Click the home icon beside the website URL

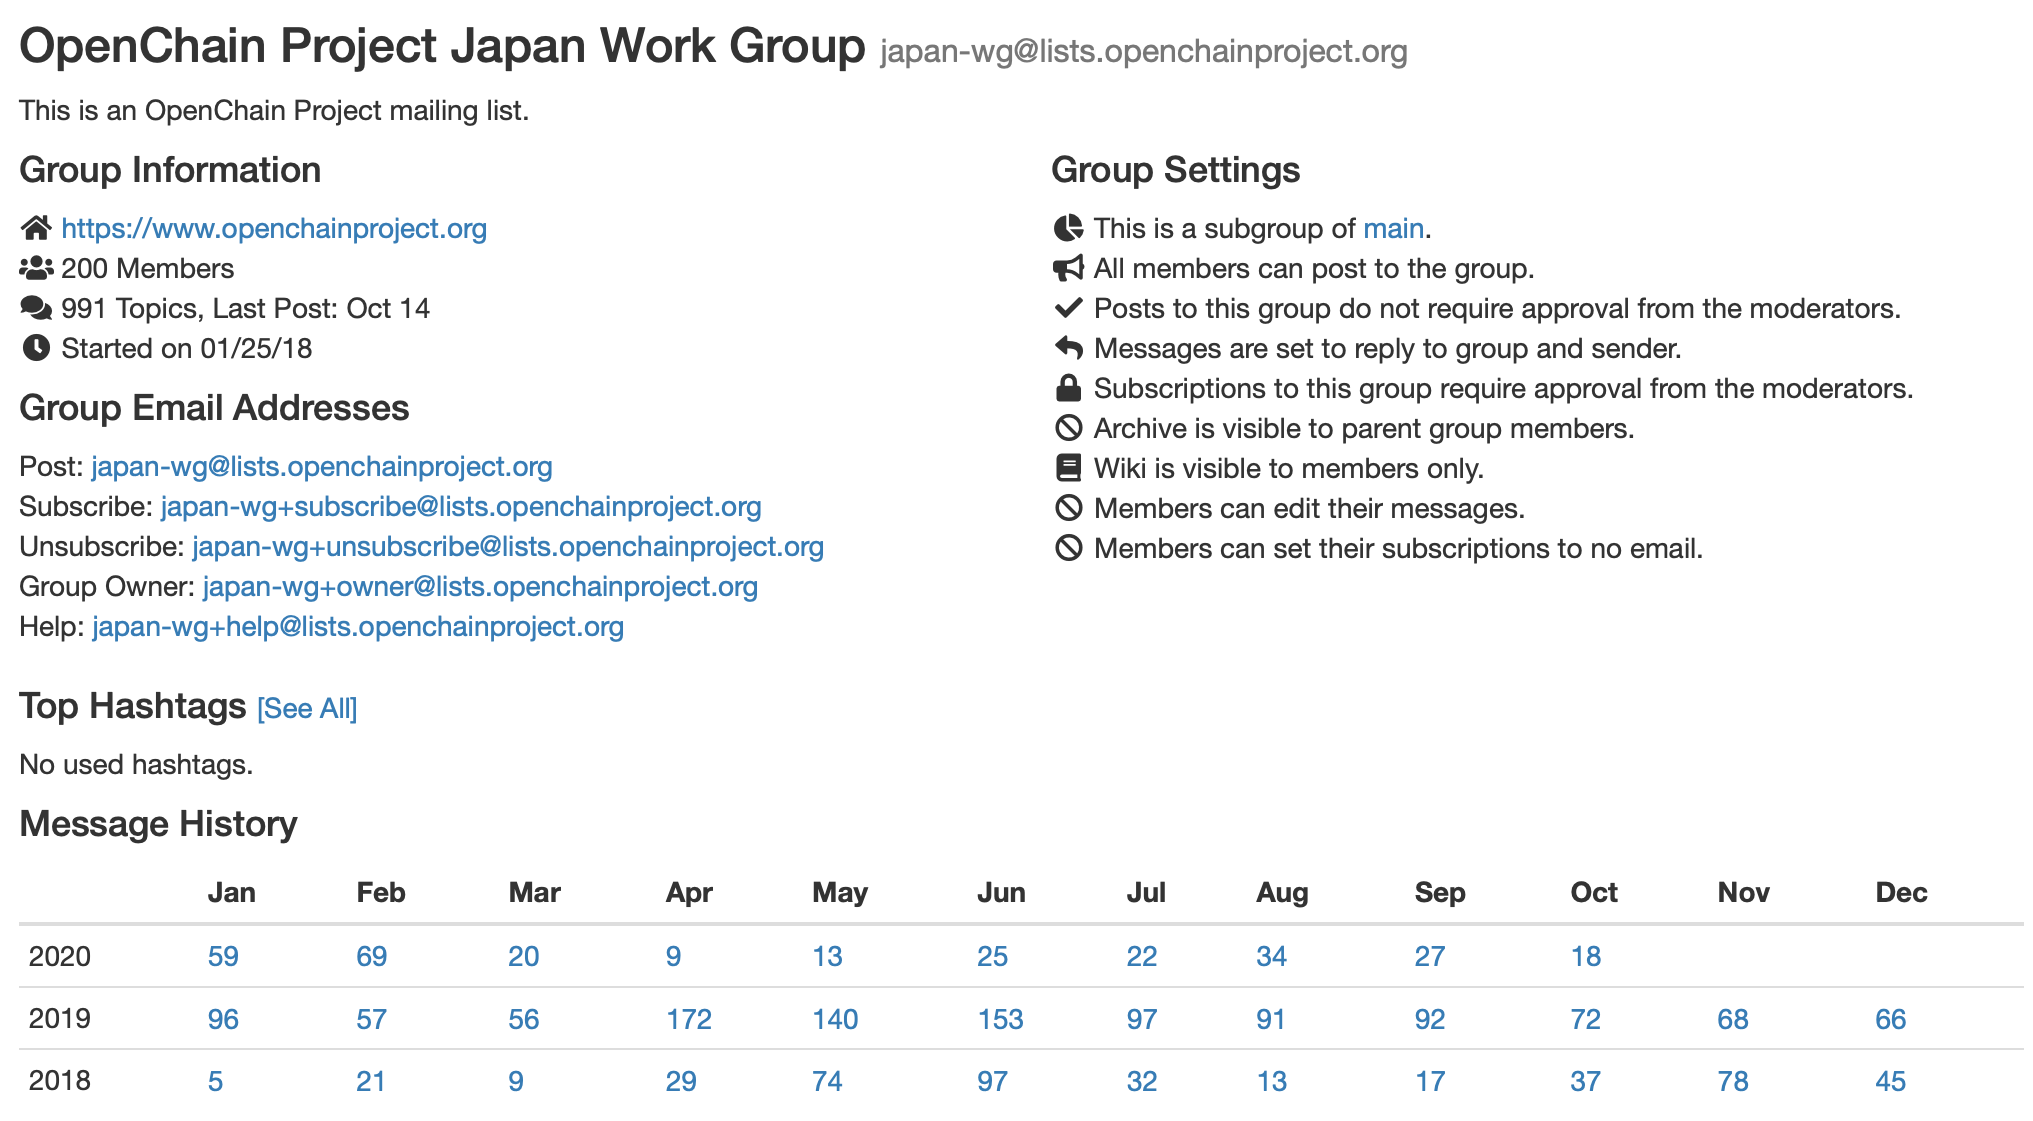click(x=36, y=228)
